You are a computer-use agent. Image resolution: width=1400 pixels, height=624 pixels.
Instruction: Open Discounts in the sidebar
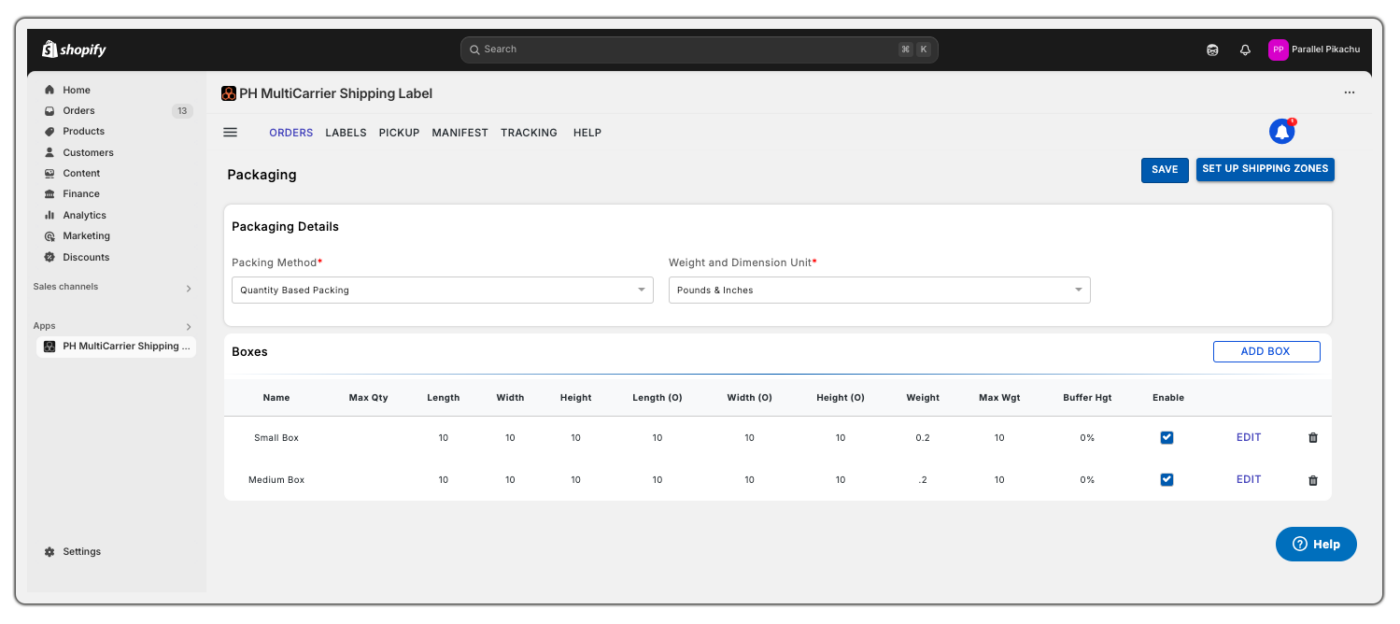tap(86, 257)
